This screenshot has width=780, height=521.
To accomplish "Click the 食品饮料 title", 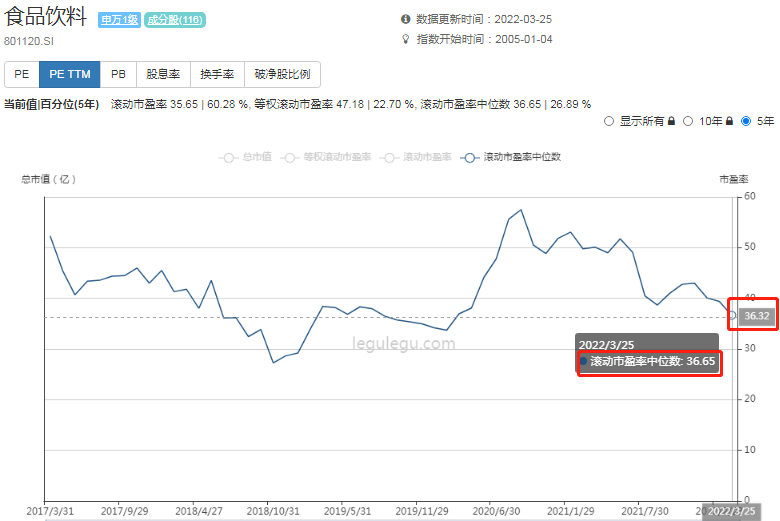I will pos(46,16).
